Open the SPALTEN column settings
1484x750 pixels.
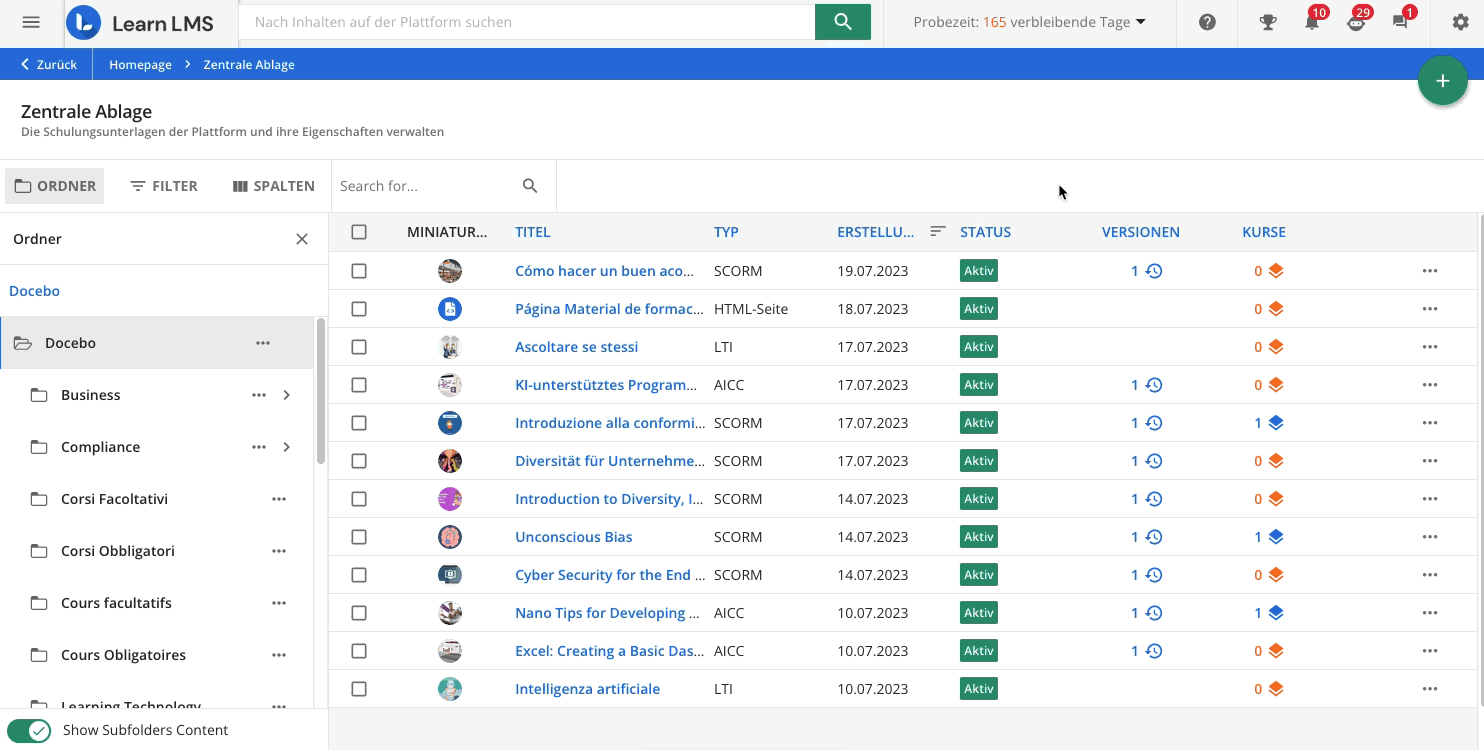point(273,186)
